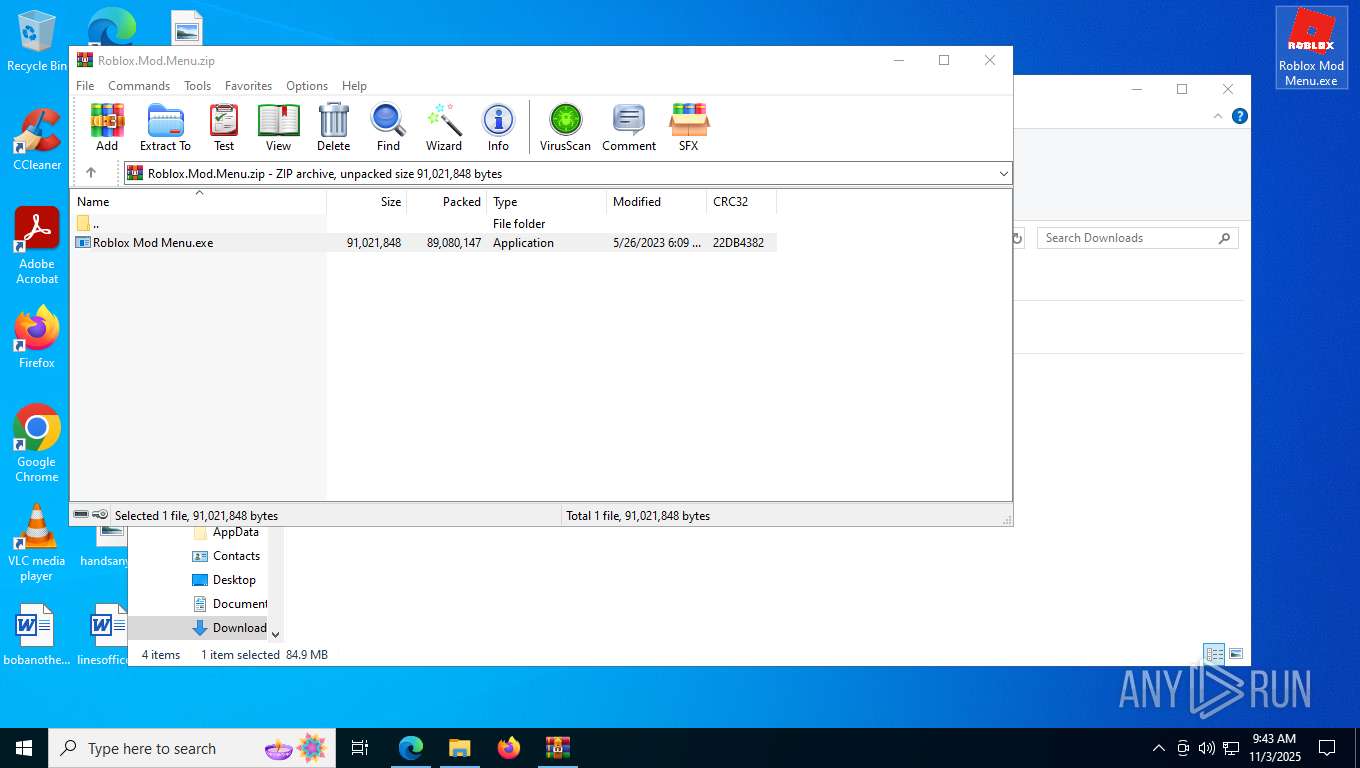Viewport: 1360px width, 768px height.
Task: Click the key icon in WinRAR status bar
Action: pos(100,515)
